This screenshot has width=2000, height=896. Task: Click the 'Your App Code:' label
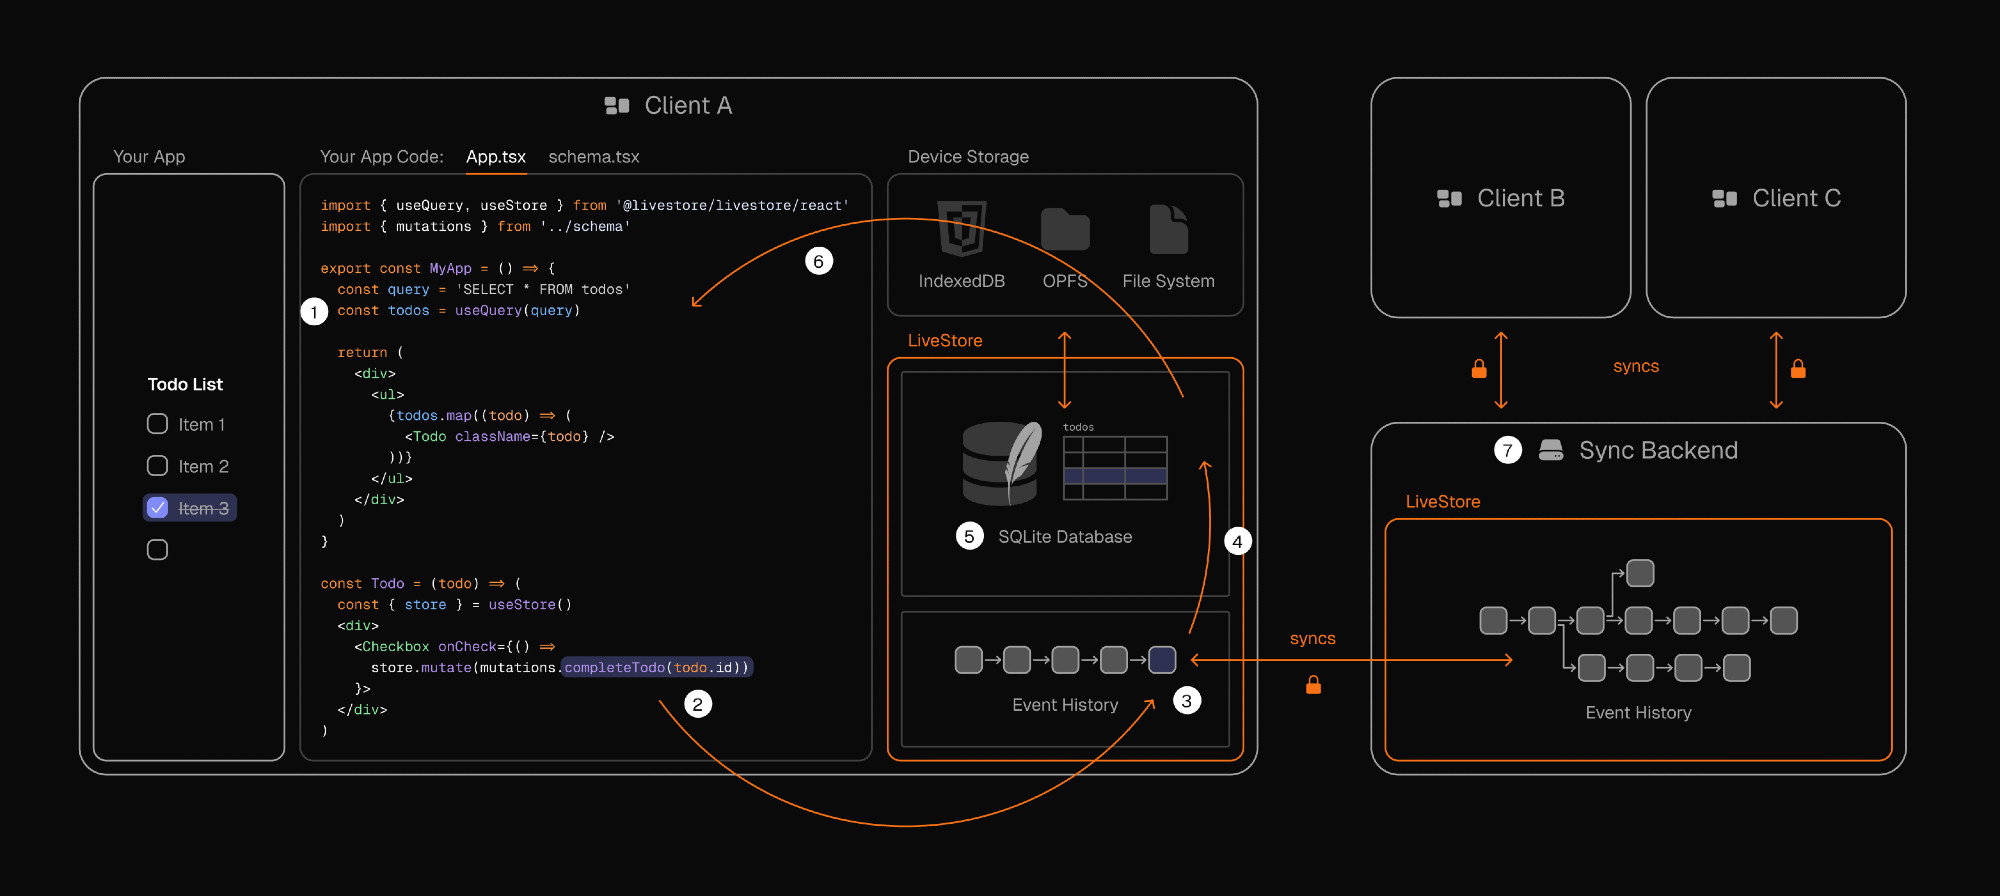382,157
